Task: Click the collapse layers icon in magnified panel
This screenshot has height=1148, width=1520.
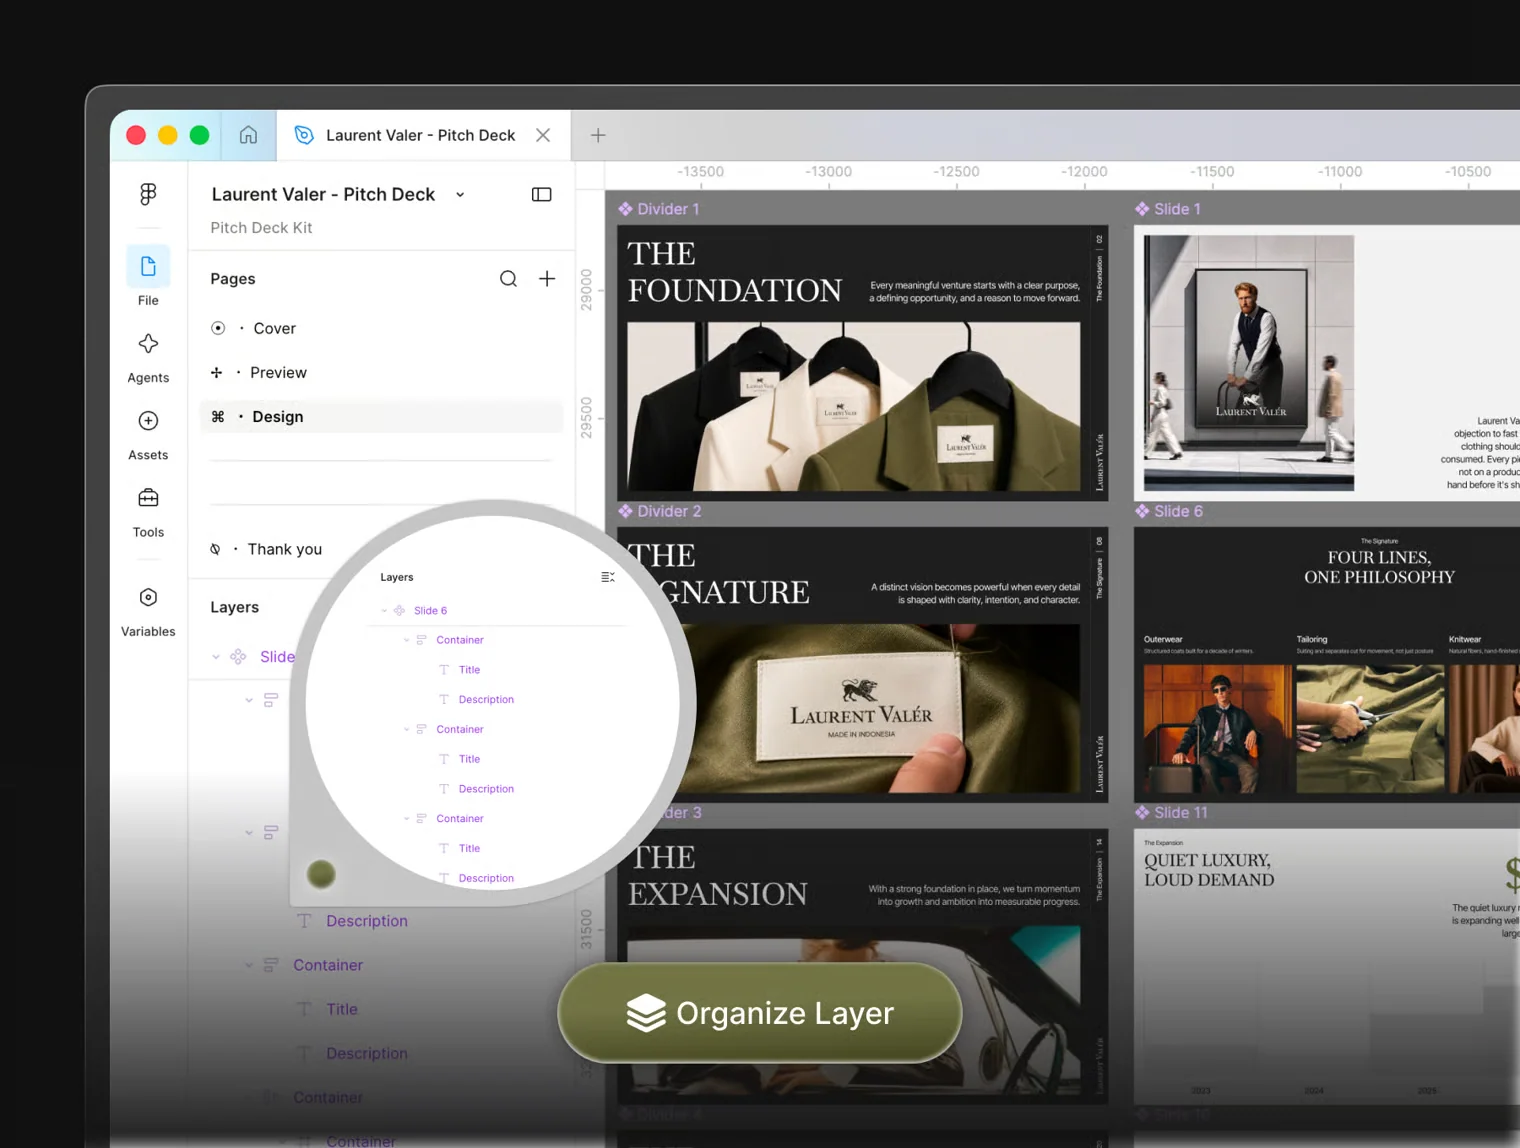Action: [x=608, y=577]
